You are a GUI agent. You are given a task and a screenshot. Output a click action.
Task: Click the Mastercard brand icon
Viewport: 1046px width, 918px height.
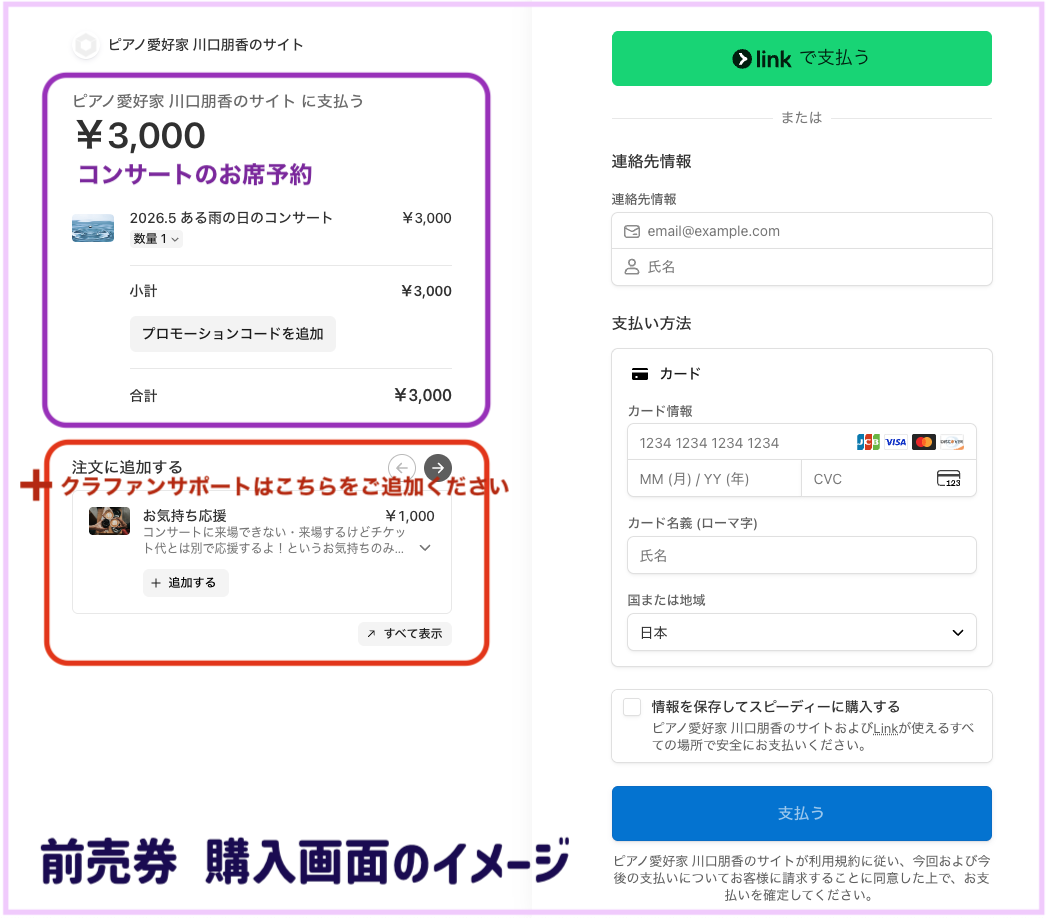click(x=923, y=442)
